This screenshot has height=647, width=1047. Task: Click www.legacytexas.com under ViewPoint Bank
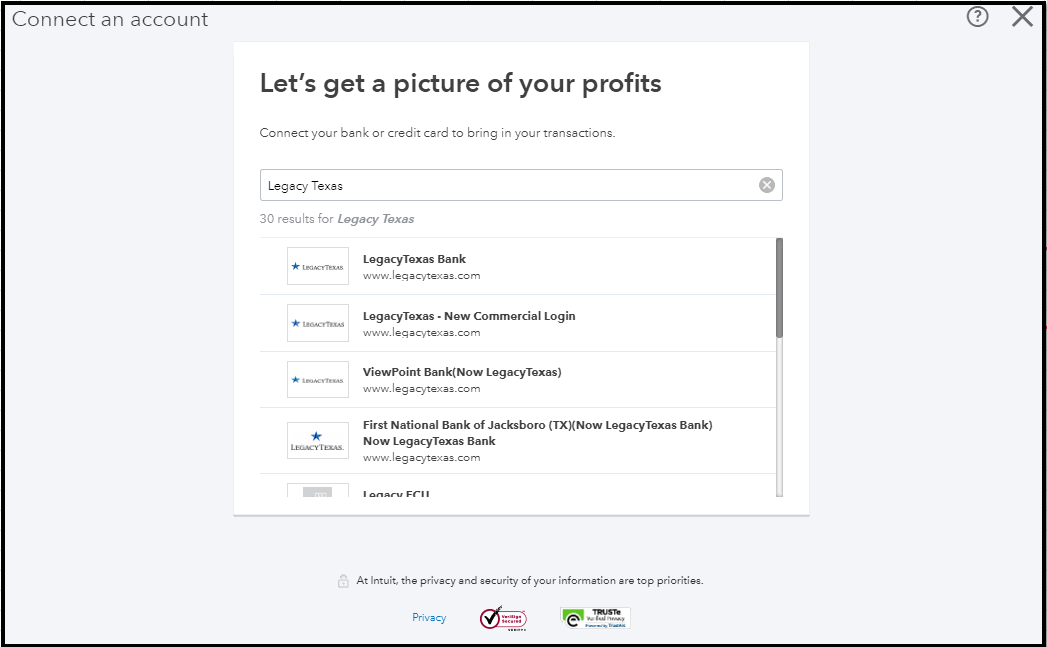coord(421,388)
